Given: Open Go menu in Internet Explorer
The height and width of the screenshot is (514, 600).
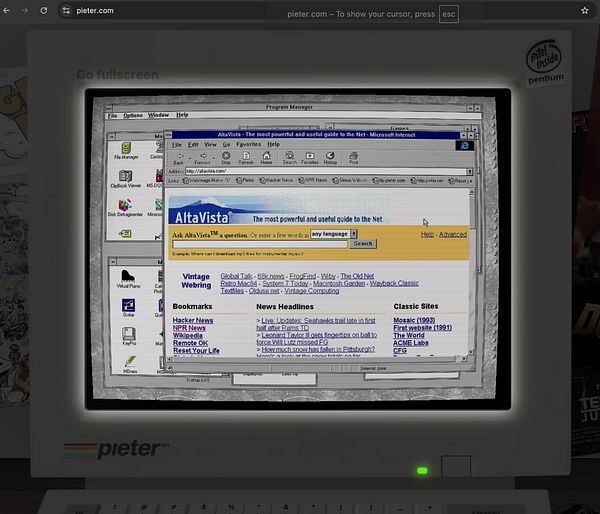Looking at the screenshot, I should click(x=226, y=145).
